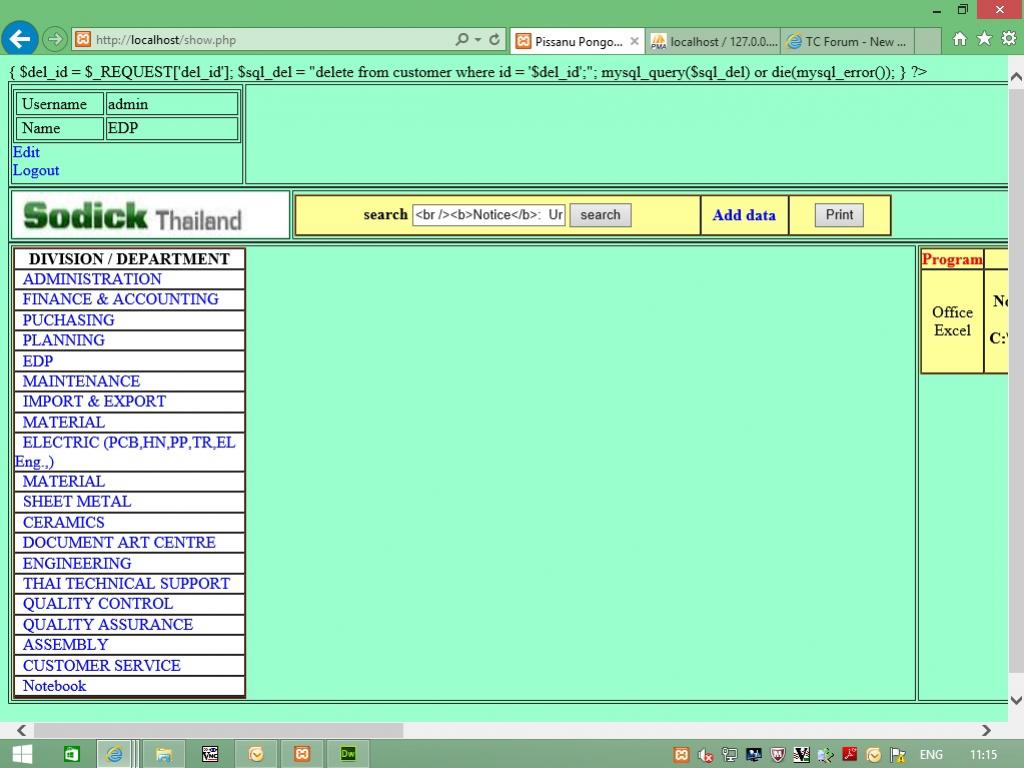Open the address bar dropdown arrow
This screenshot has height=768, width=1024.
pos(478,40)
